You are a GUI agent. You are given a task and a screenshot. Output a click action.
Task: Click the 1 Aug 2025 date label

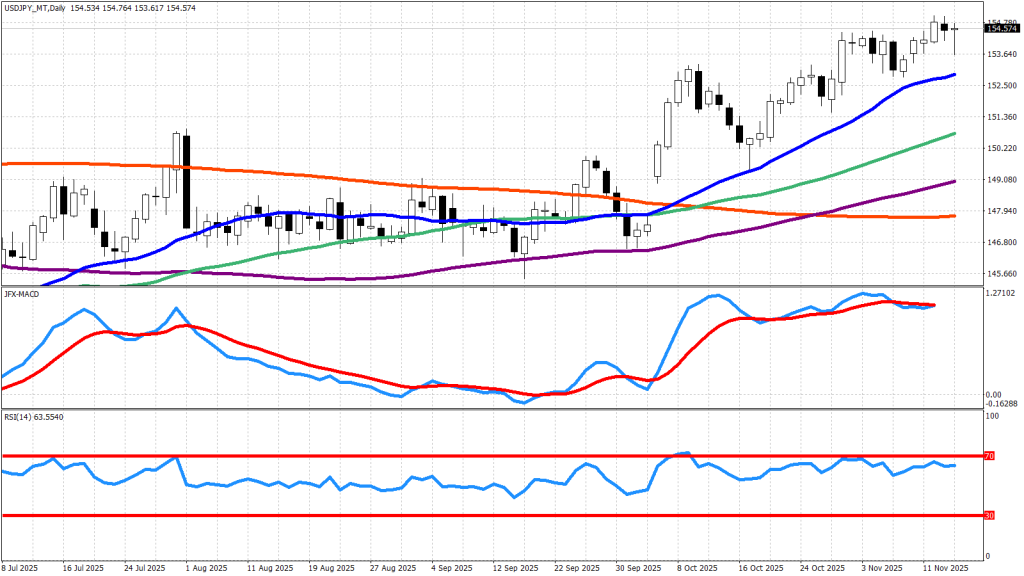coord(205,567)
